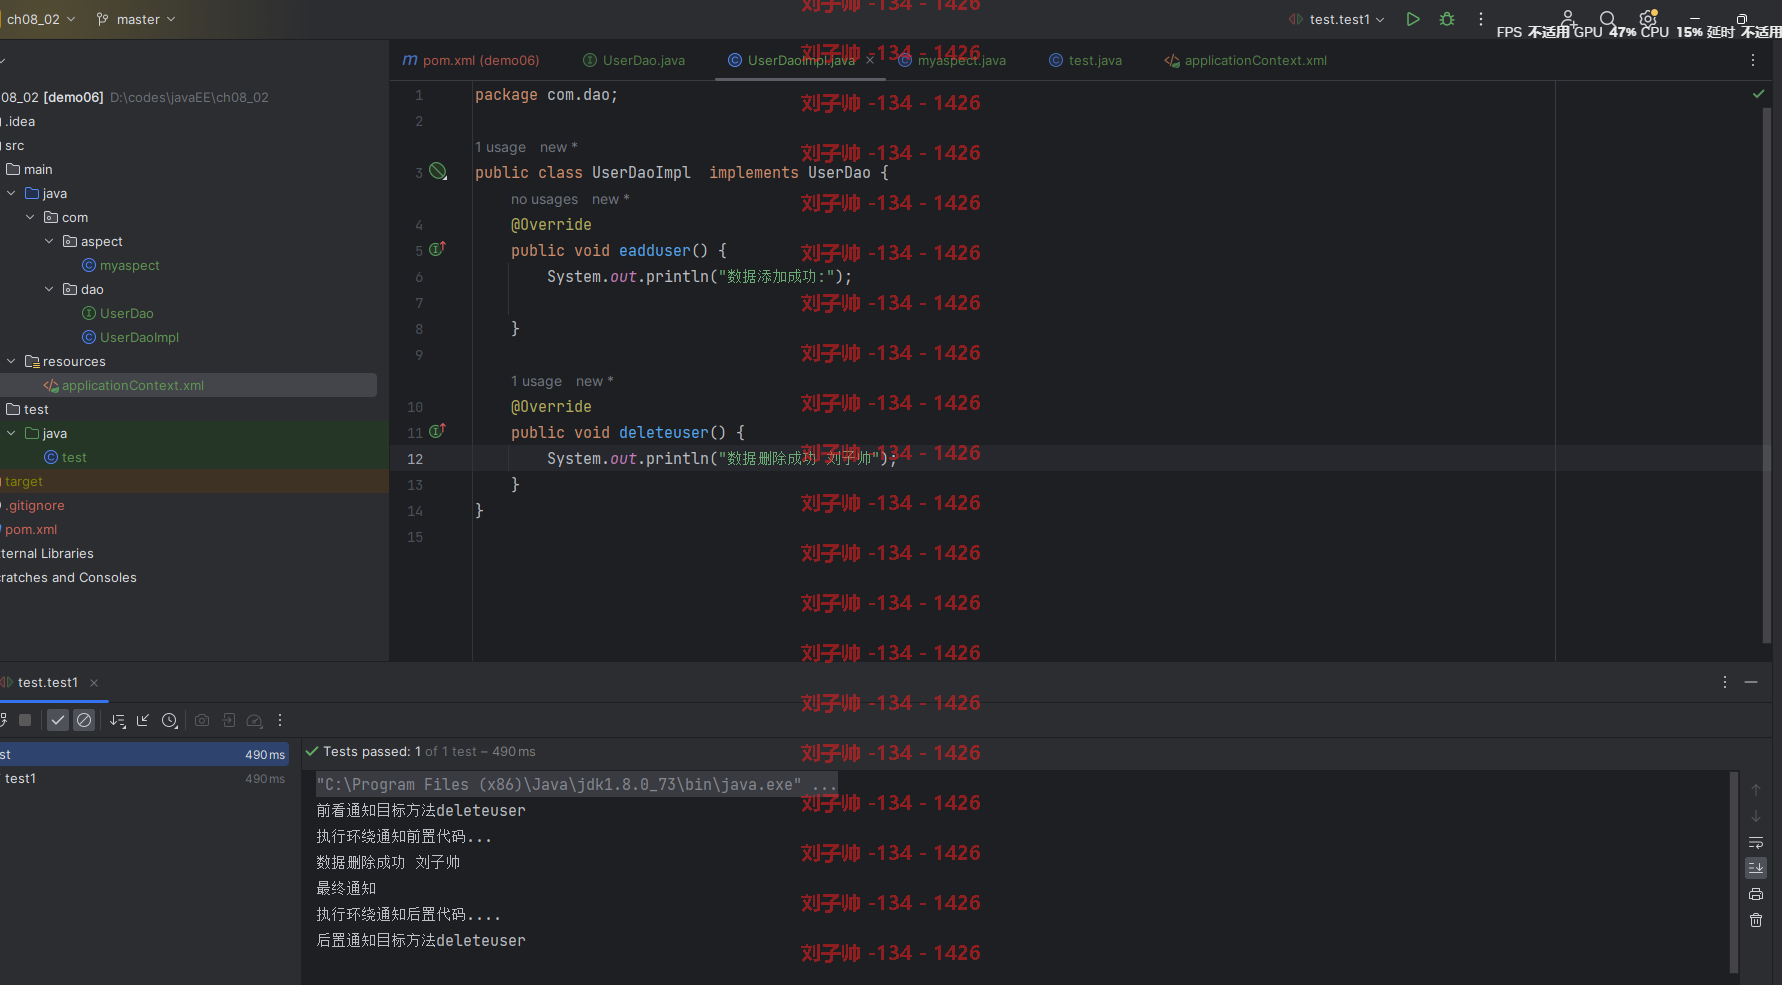This screenshot has height=985, width=1782.
Task: Open the test.test1 run configuration dropdown
Action: (1337, 19)
